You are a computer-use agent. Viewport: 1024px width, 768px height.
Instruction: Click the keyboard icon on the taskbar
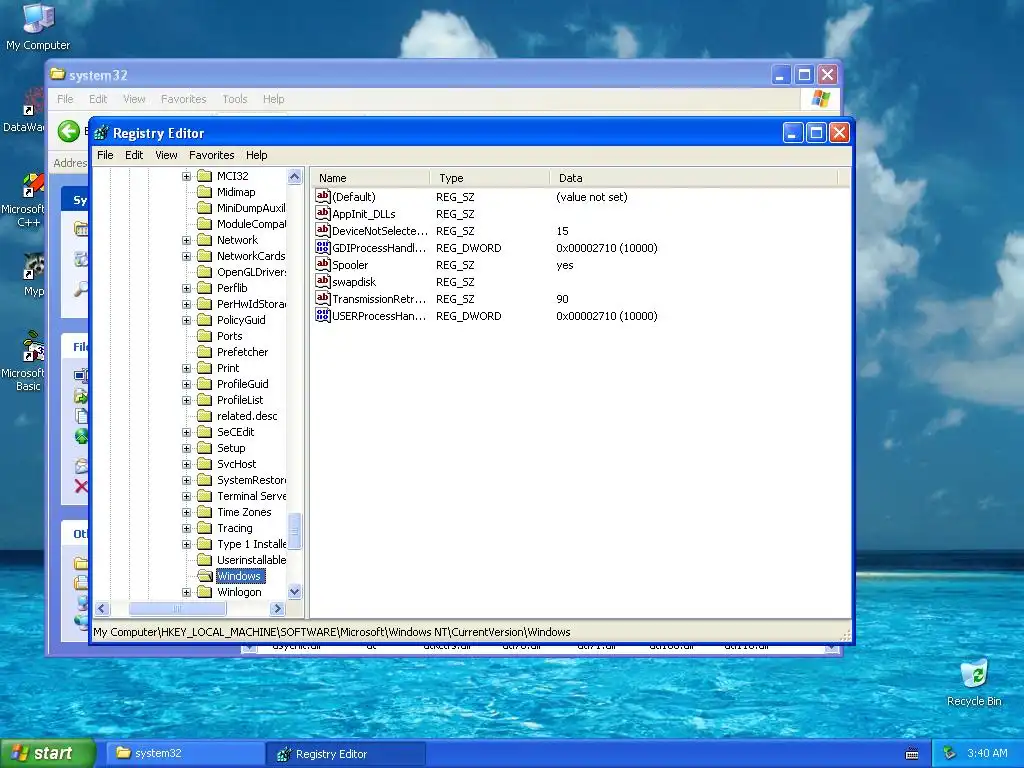(x=912, y=754)
